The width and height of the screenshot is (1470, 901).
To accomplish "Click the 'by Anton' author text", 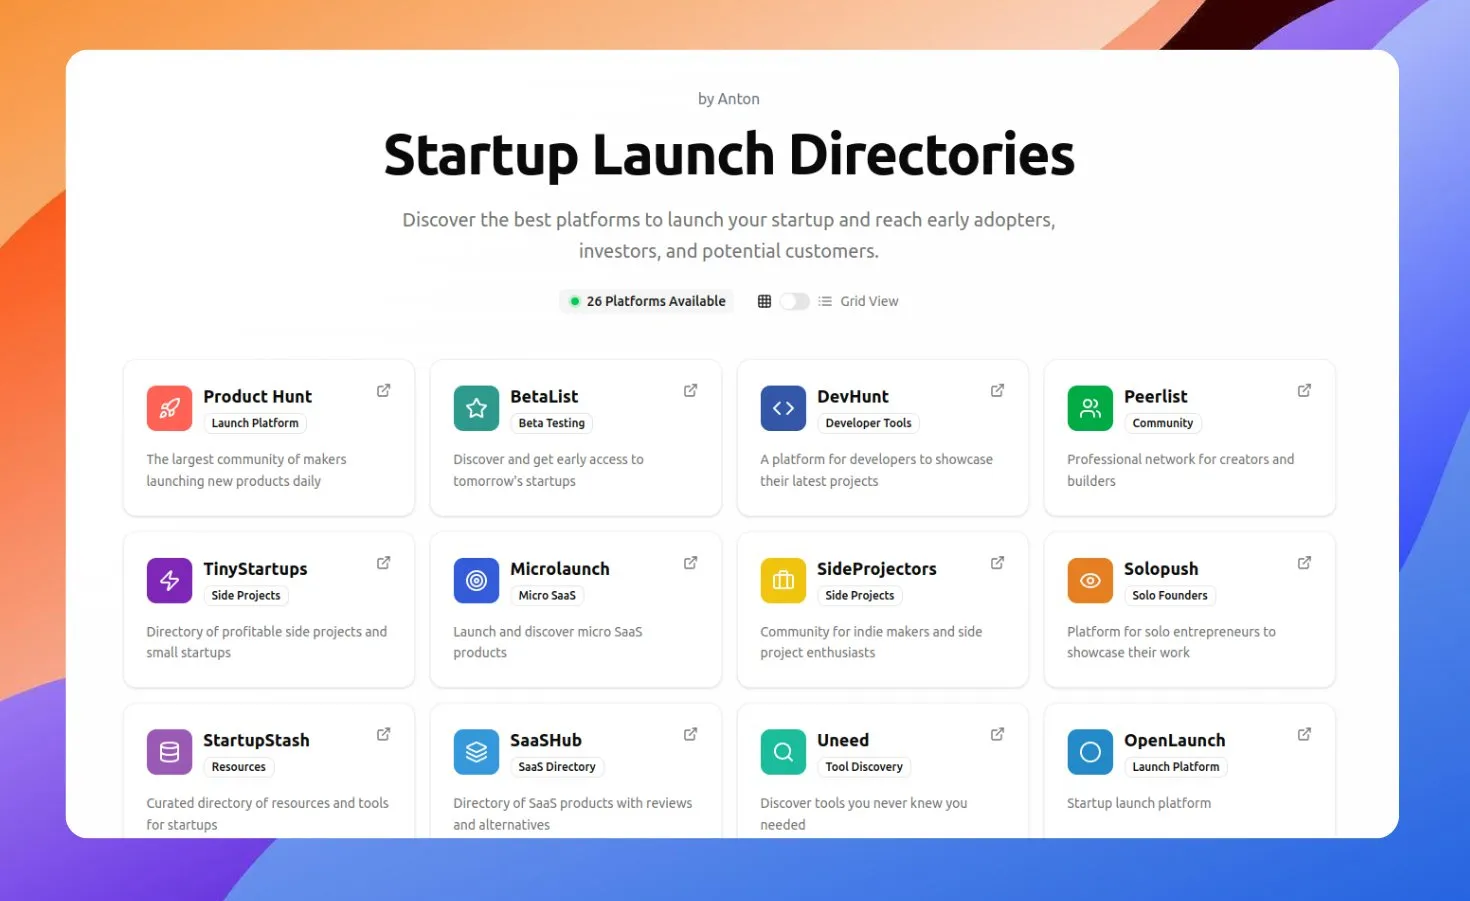I will 729,99.
